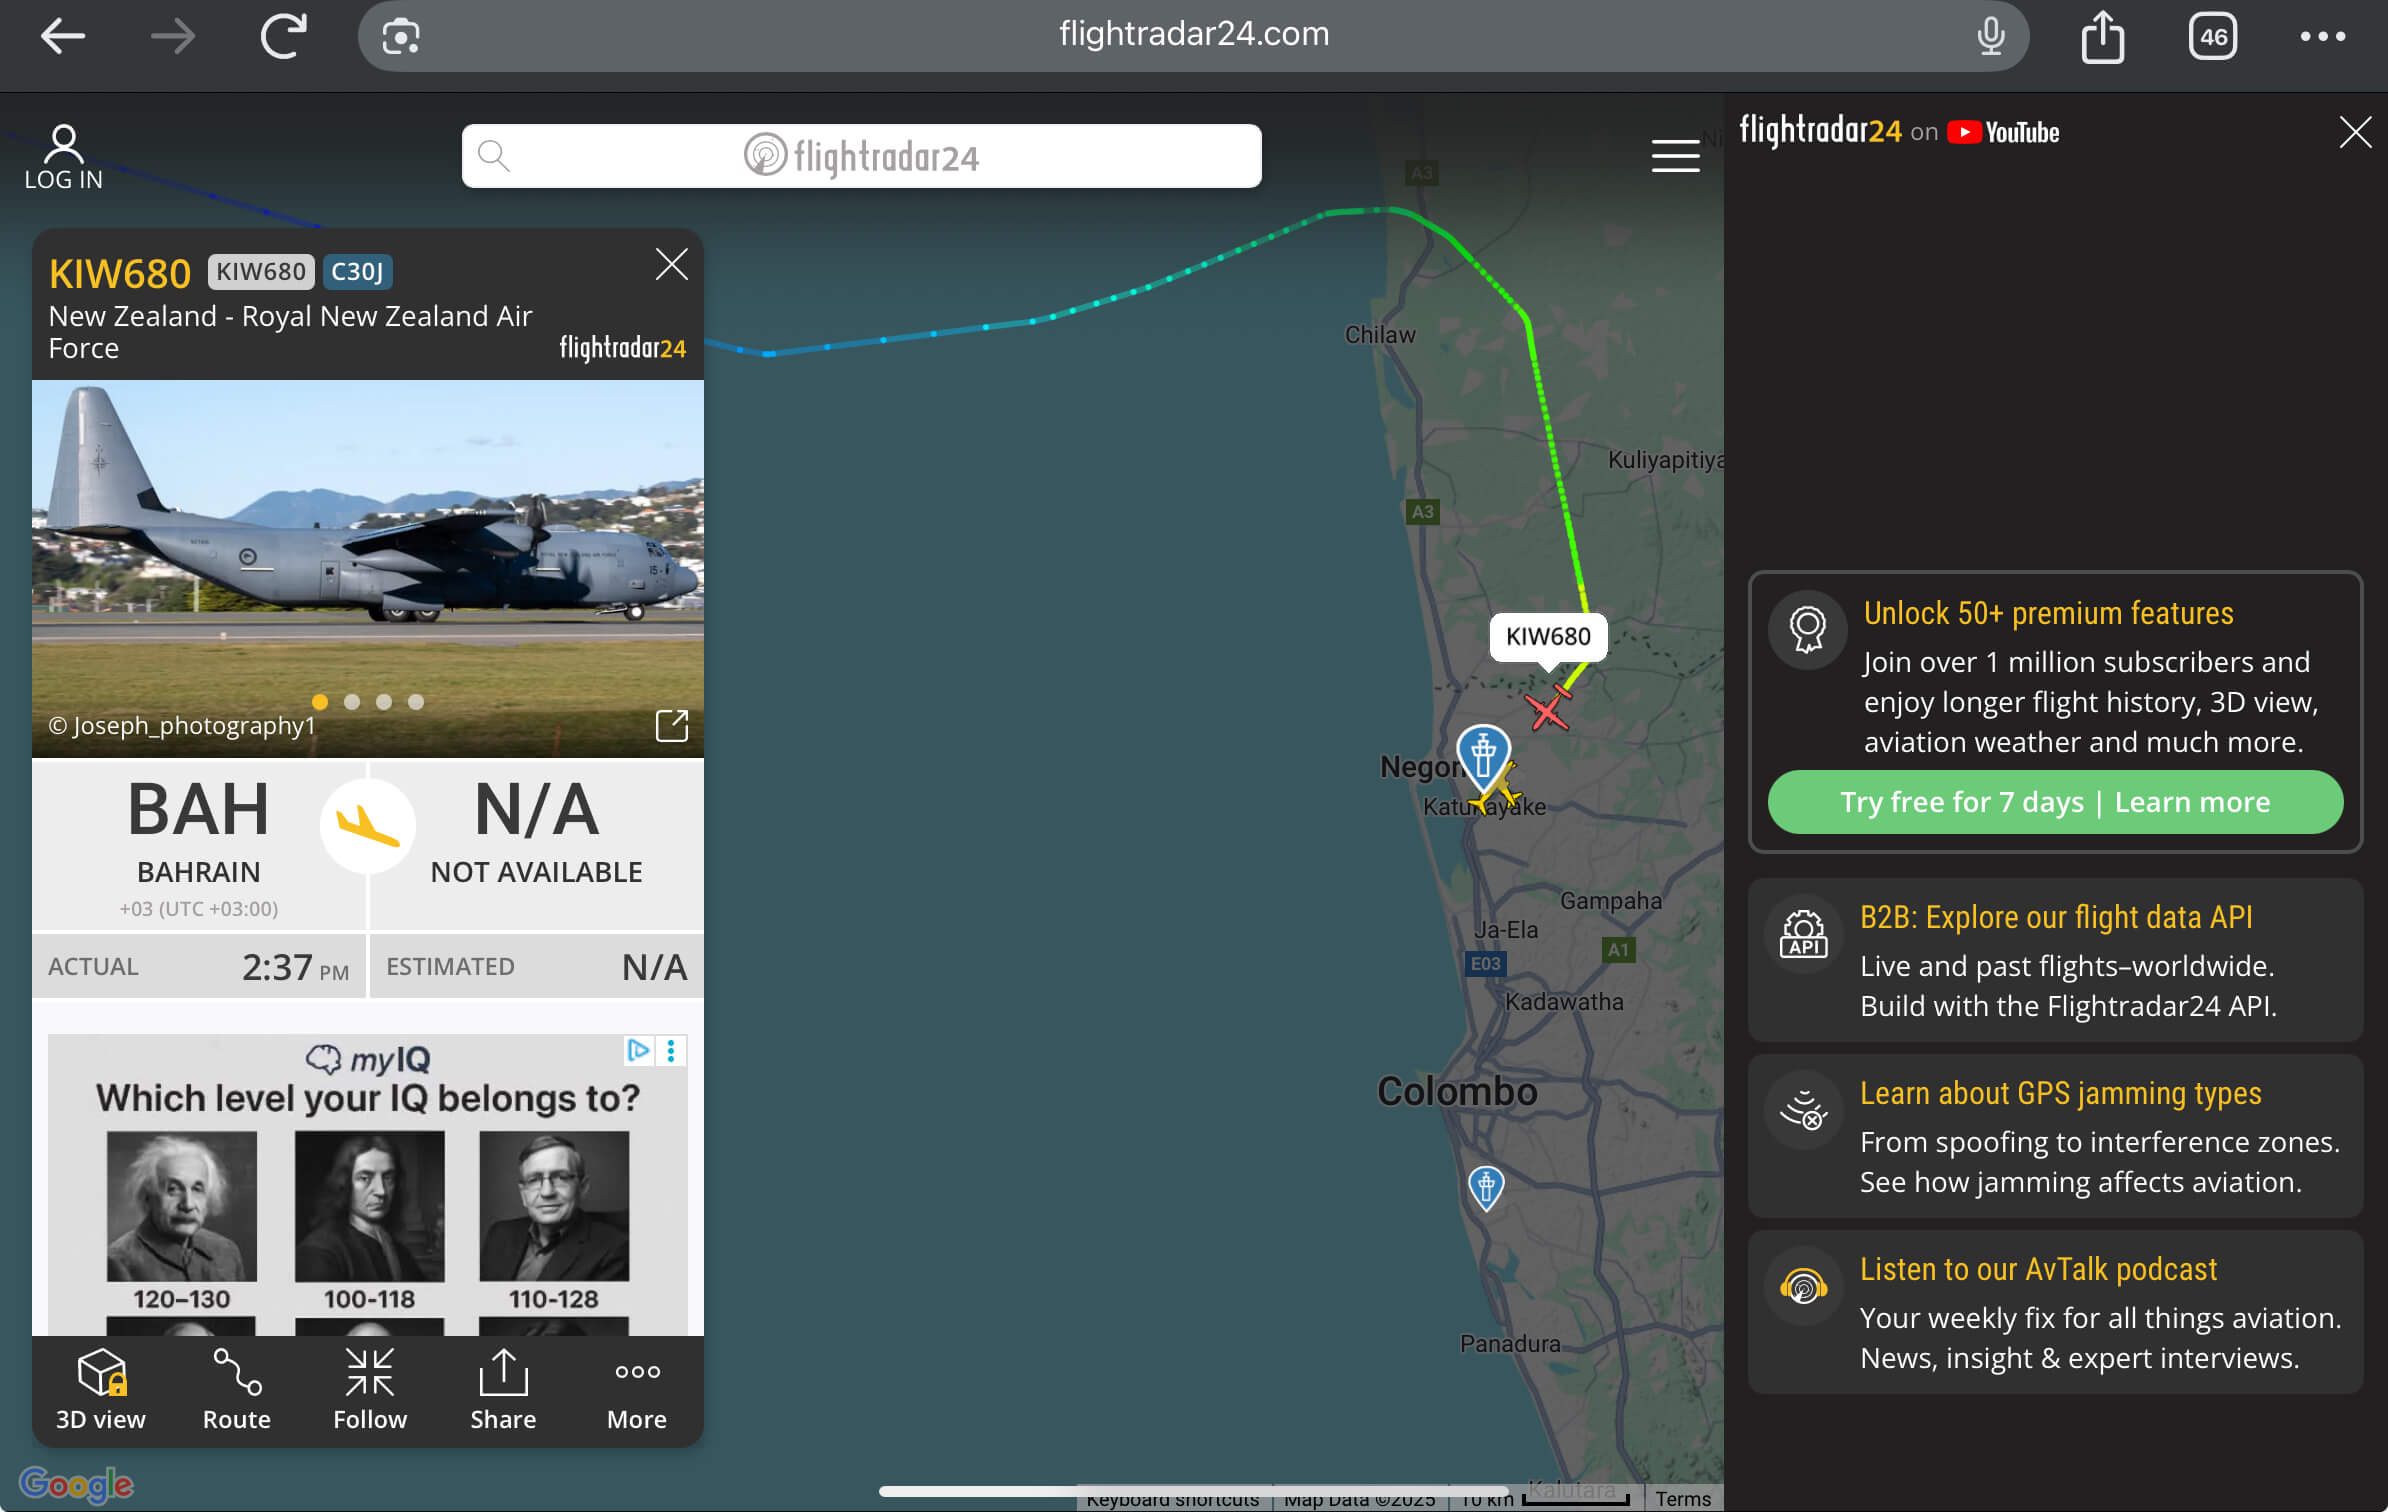Reload the flightradar24 page

pos(284,37)
